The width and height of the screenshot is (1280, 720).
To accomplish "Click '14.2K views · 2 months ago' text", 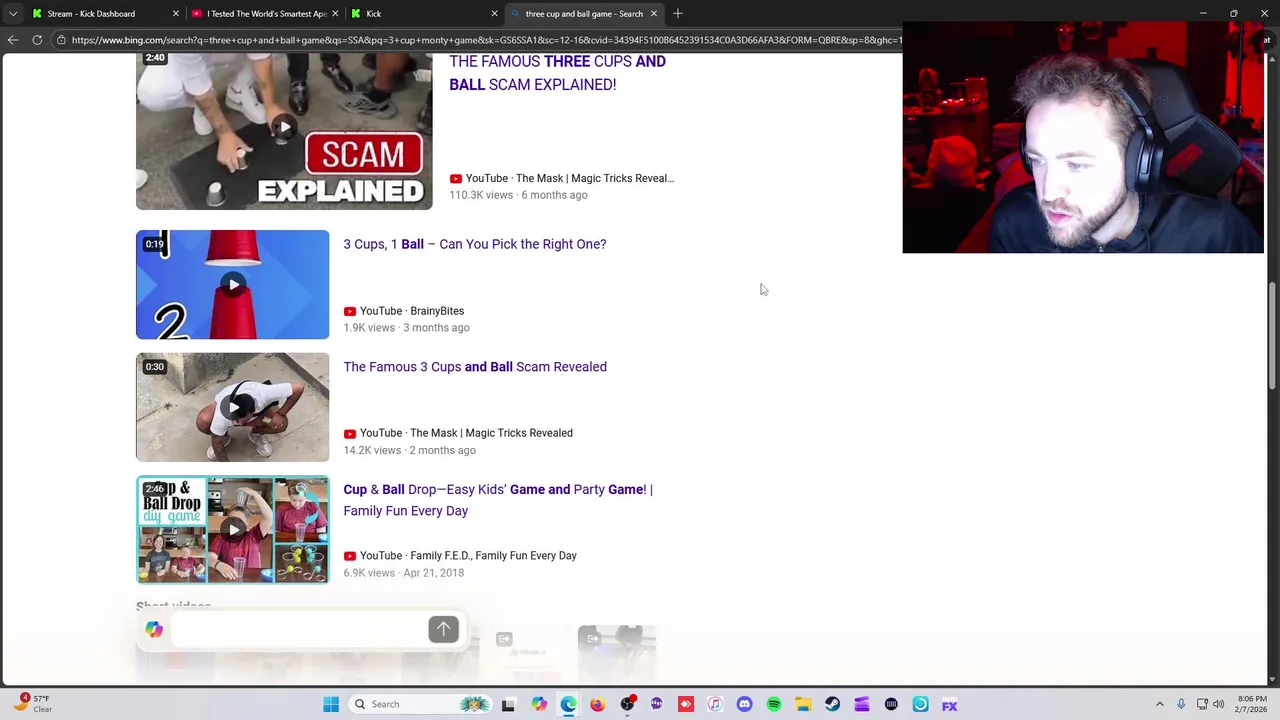I will pos(409,450).
